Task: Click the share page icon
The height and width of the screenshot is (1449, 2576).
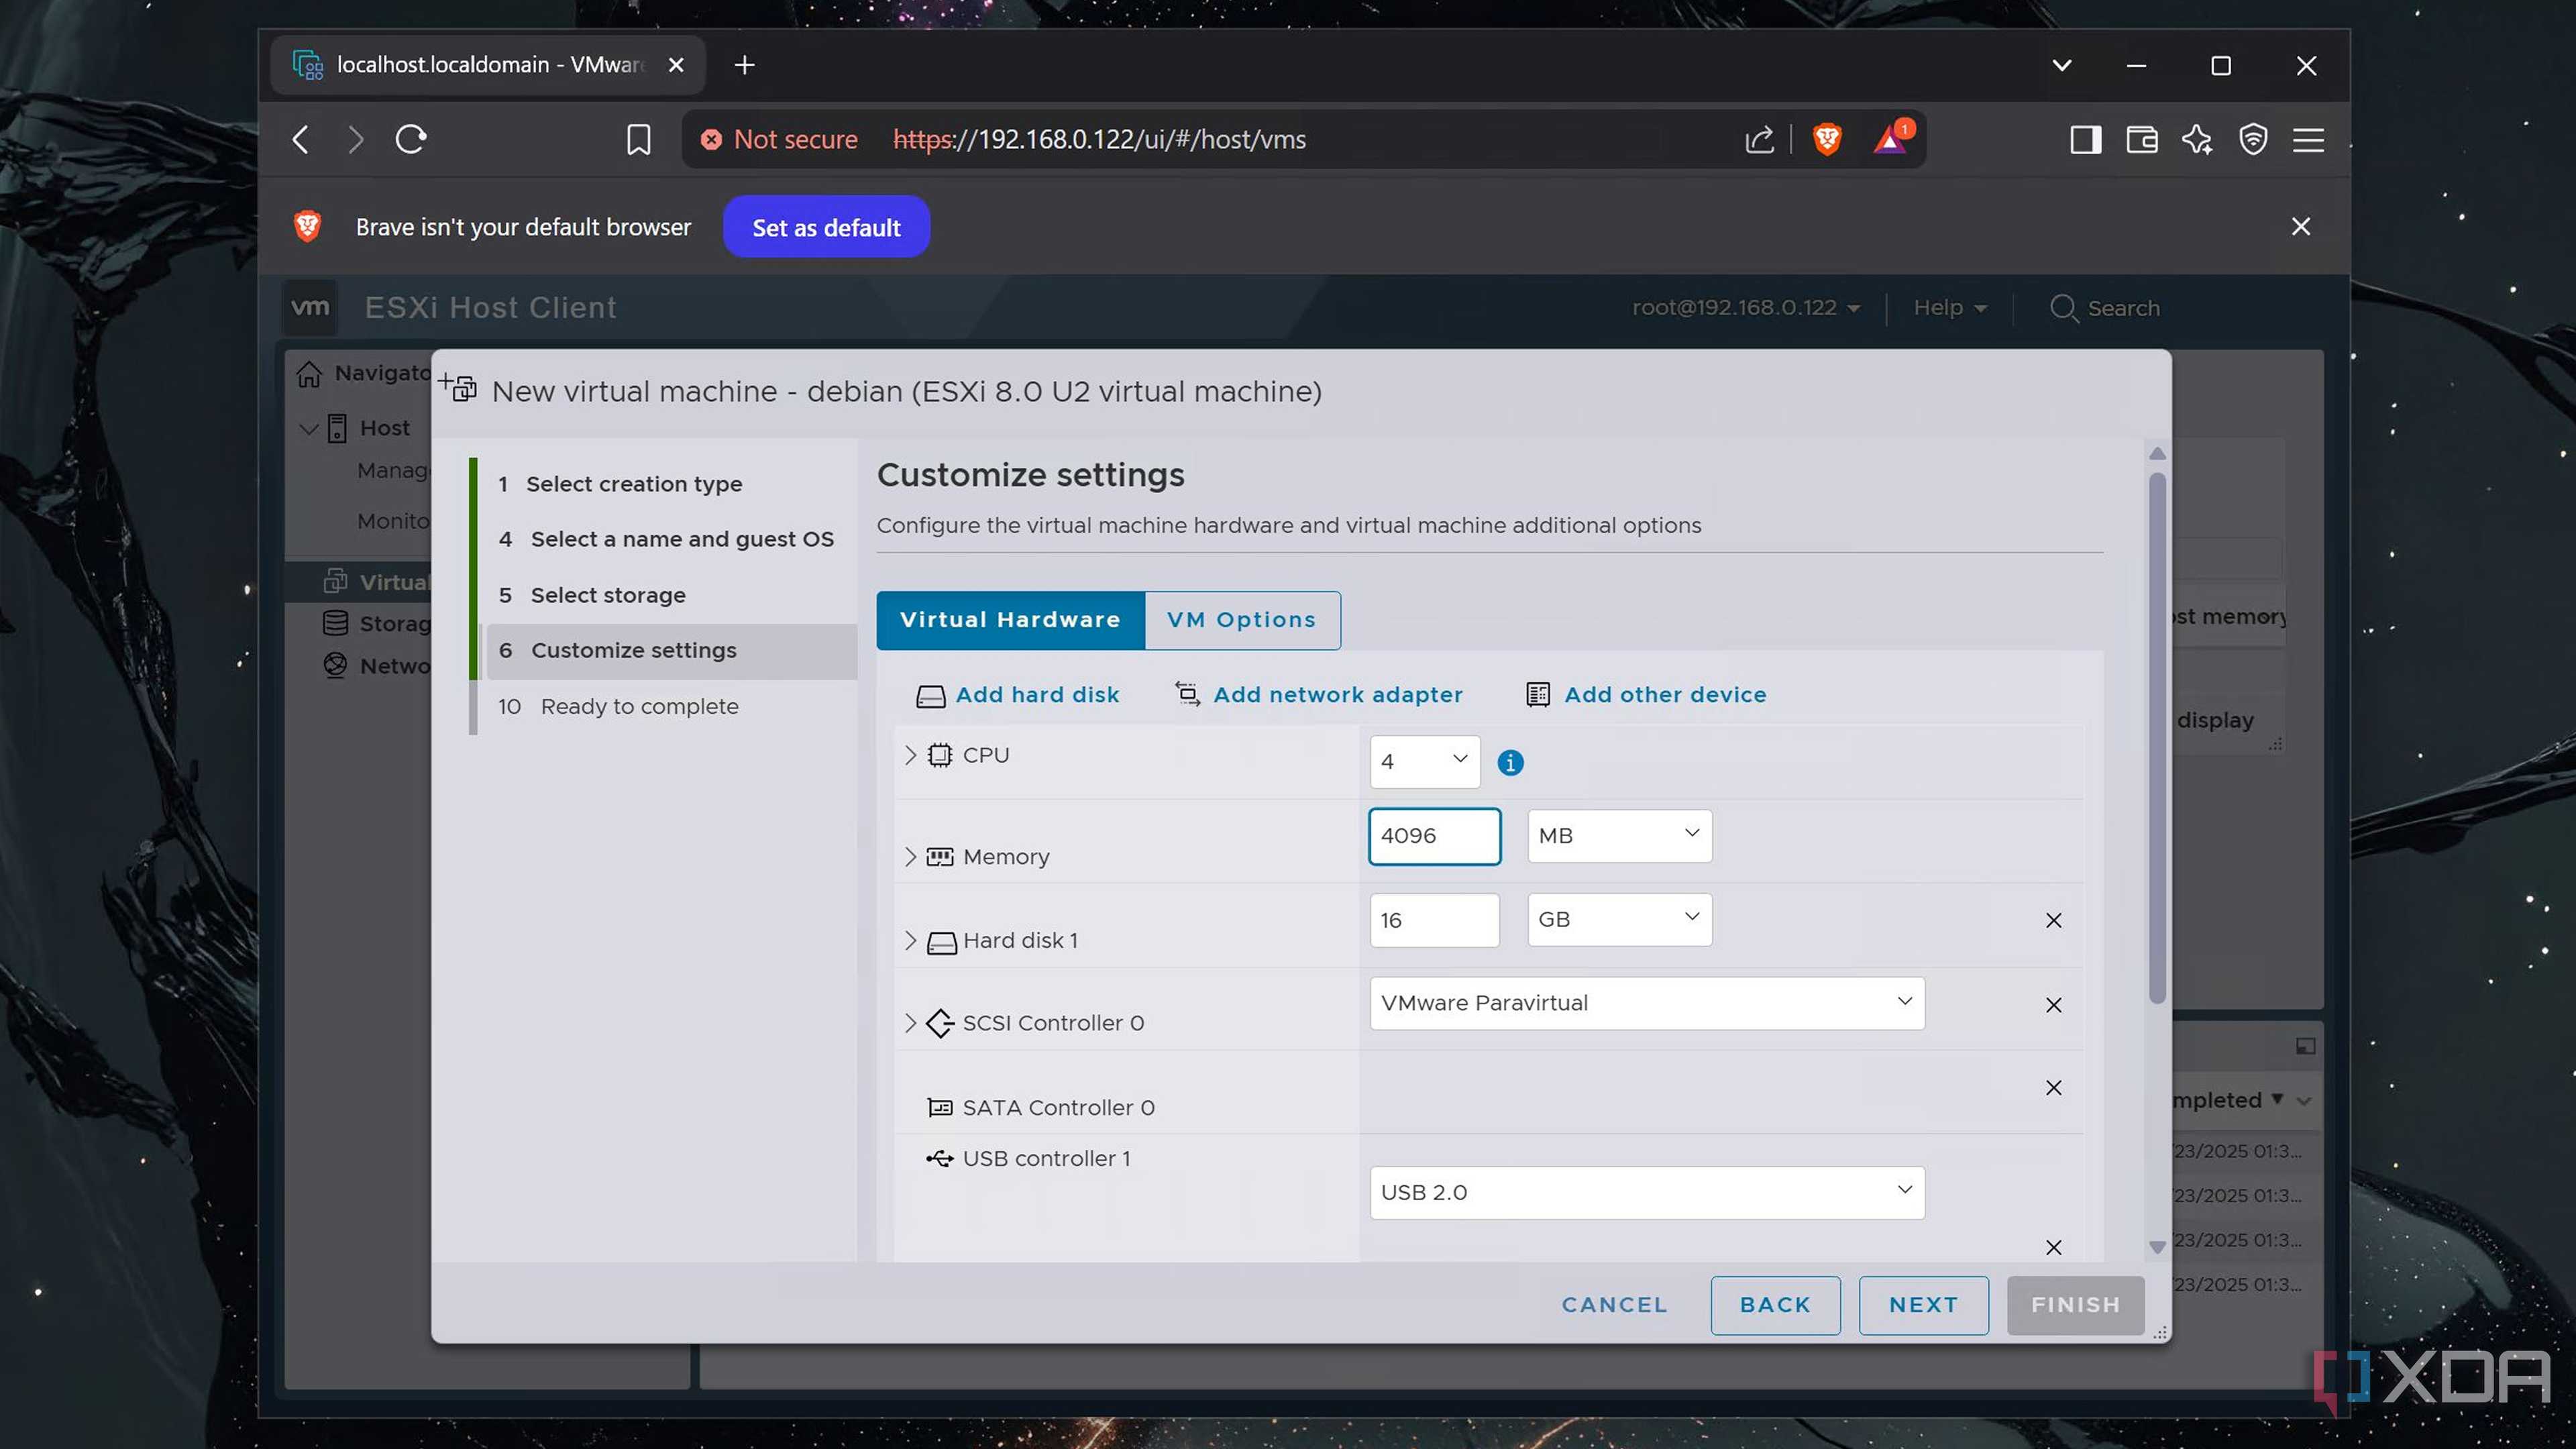Action: pyautogui.click(x=1760, y=139)
